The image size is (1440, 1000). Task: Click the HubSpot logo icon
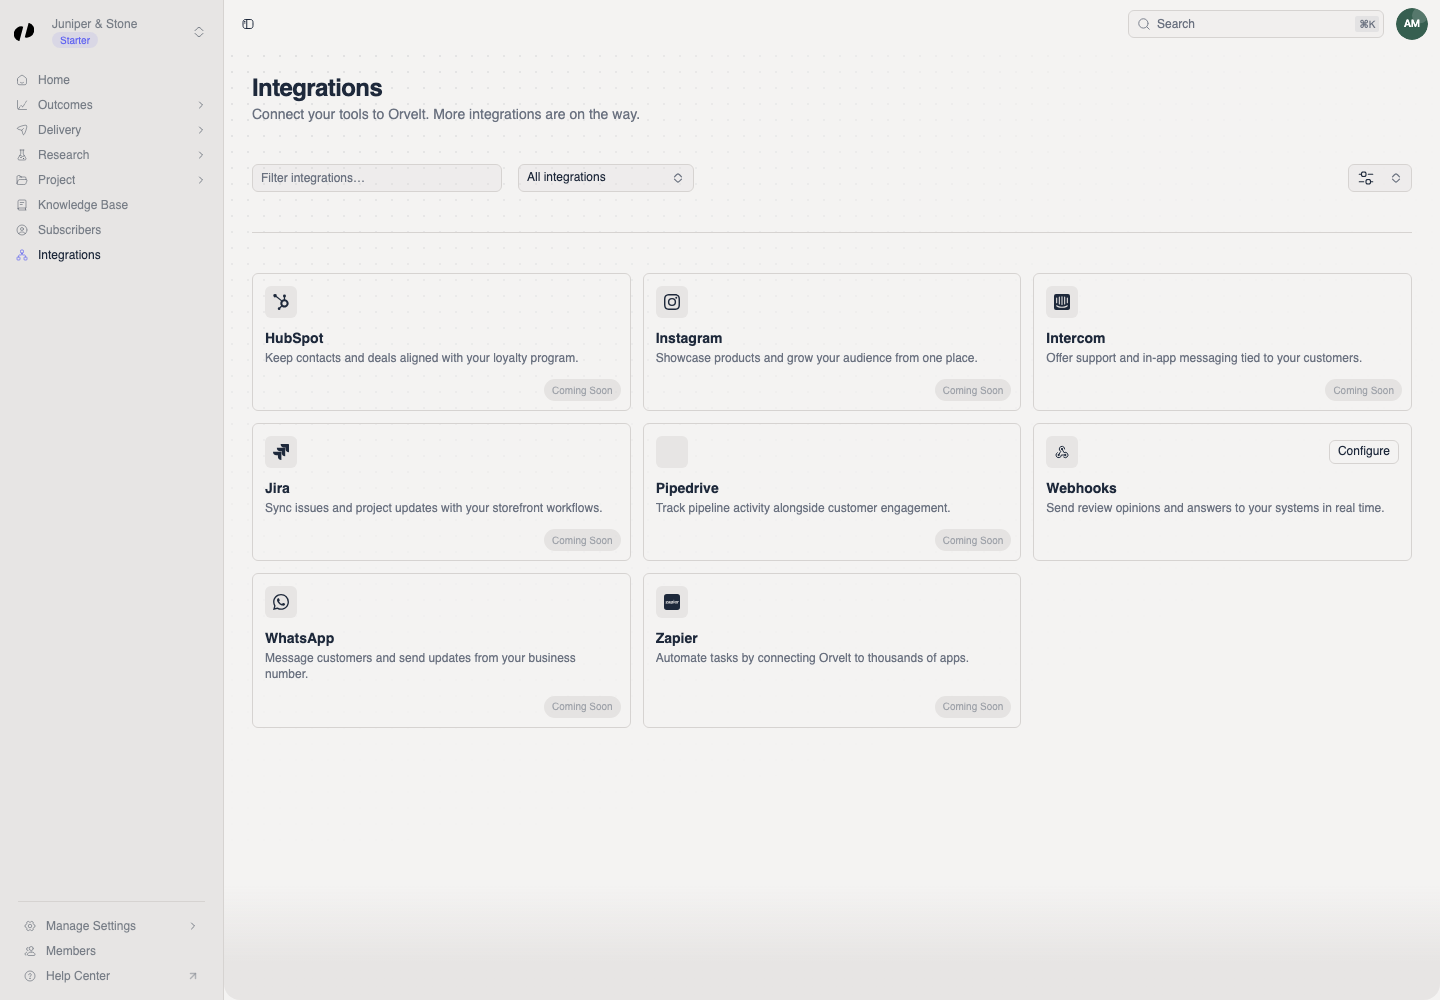(x=281, y=302)
